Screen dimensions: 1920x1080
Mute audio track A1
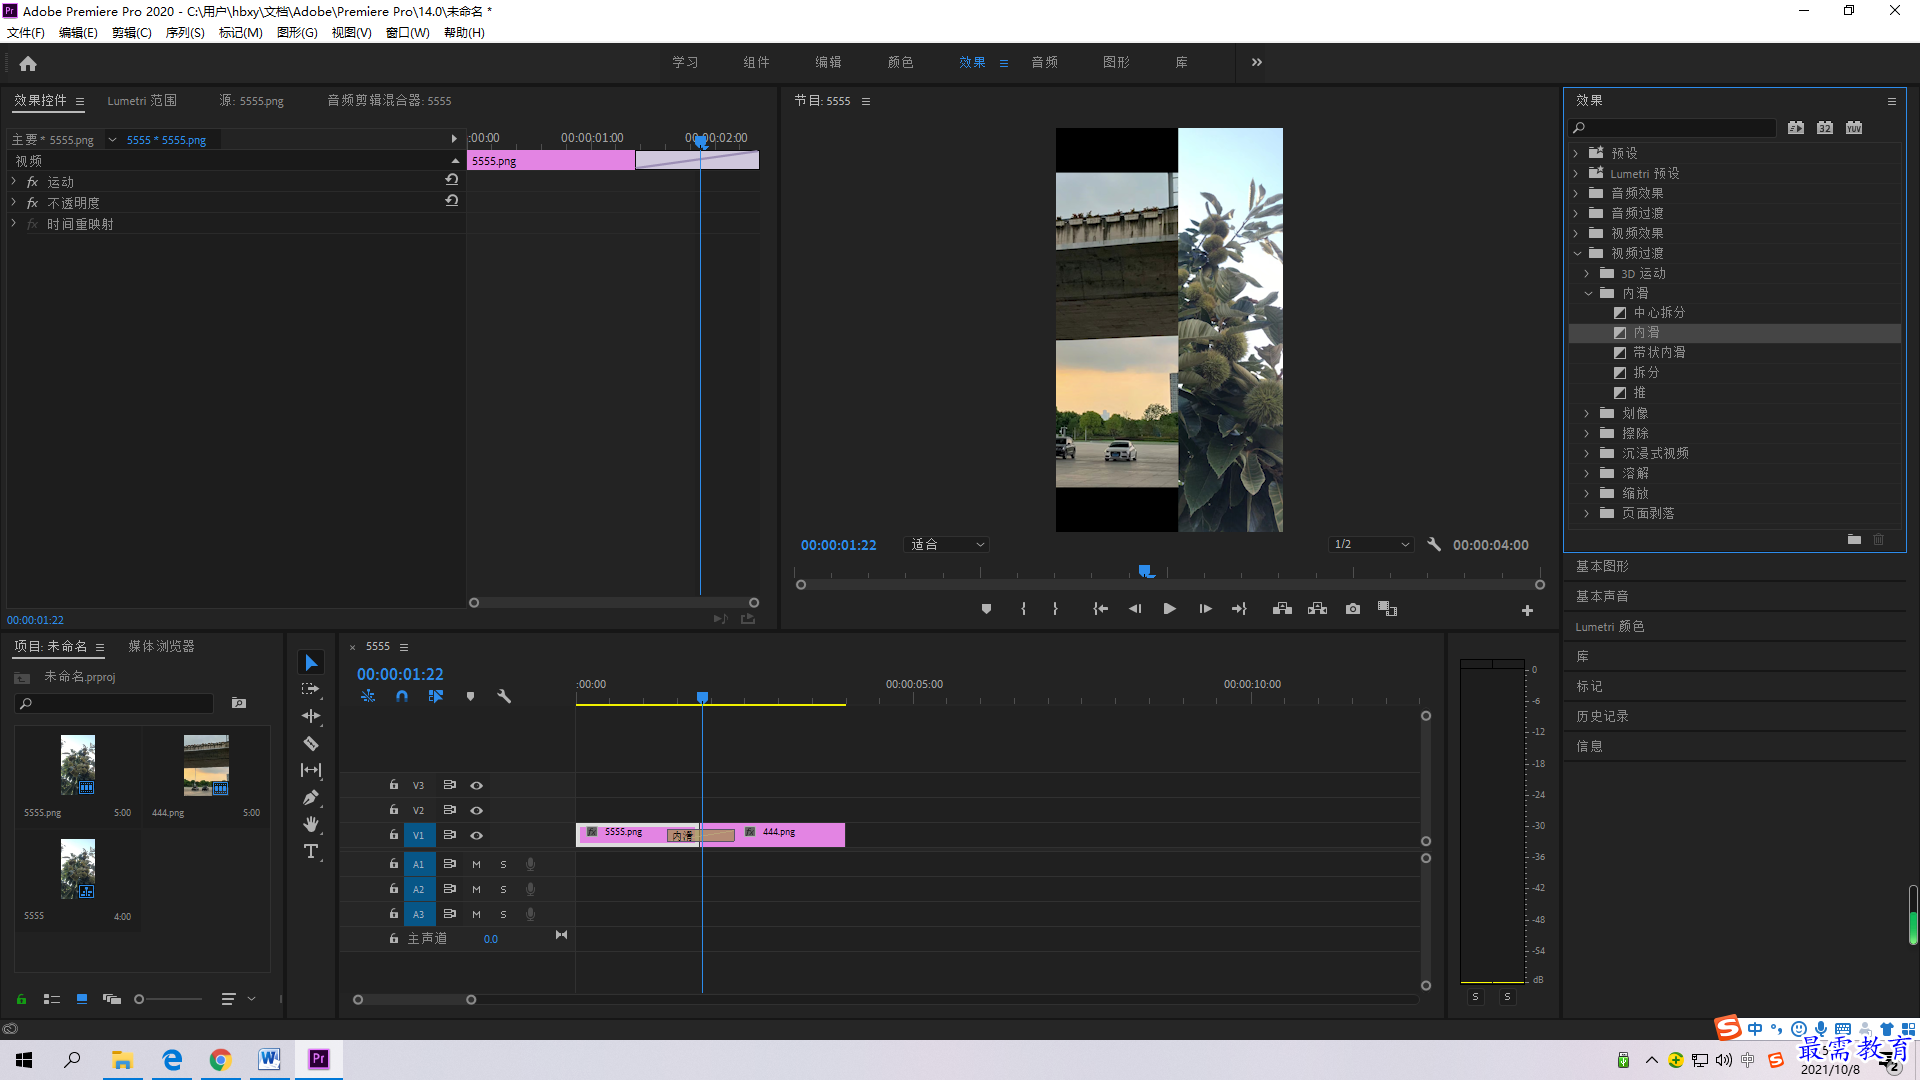coord(477,864)
